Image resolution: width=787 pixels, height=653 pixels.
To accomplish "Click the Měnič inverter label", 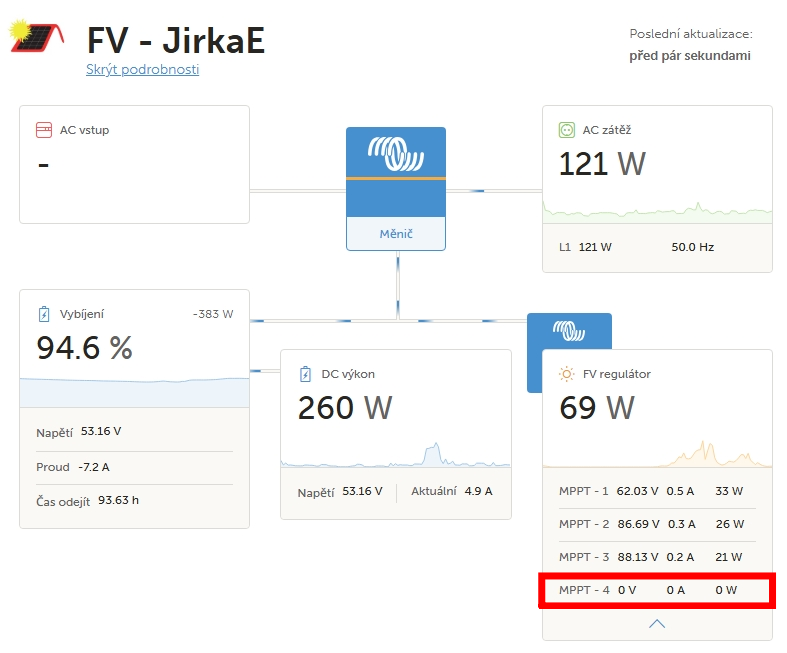I will [396, 234].
